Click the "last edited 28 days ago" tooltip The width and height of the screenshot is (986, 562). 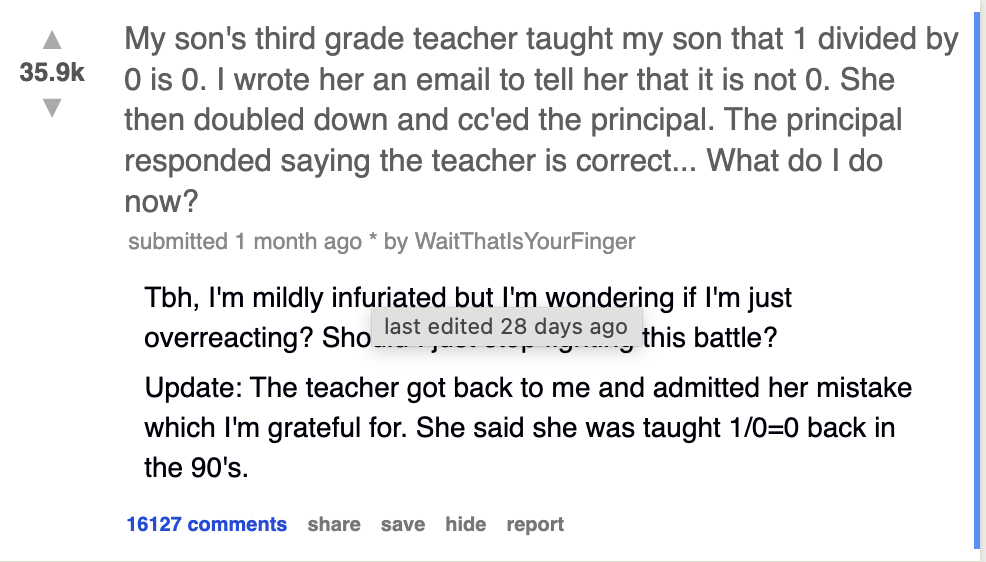click(505, 327)
